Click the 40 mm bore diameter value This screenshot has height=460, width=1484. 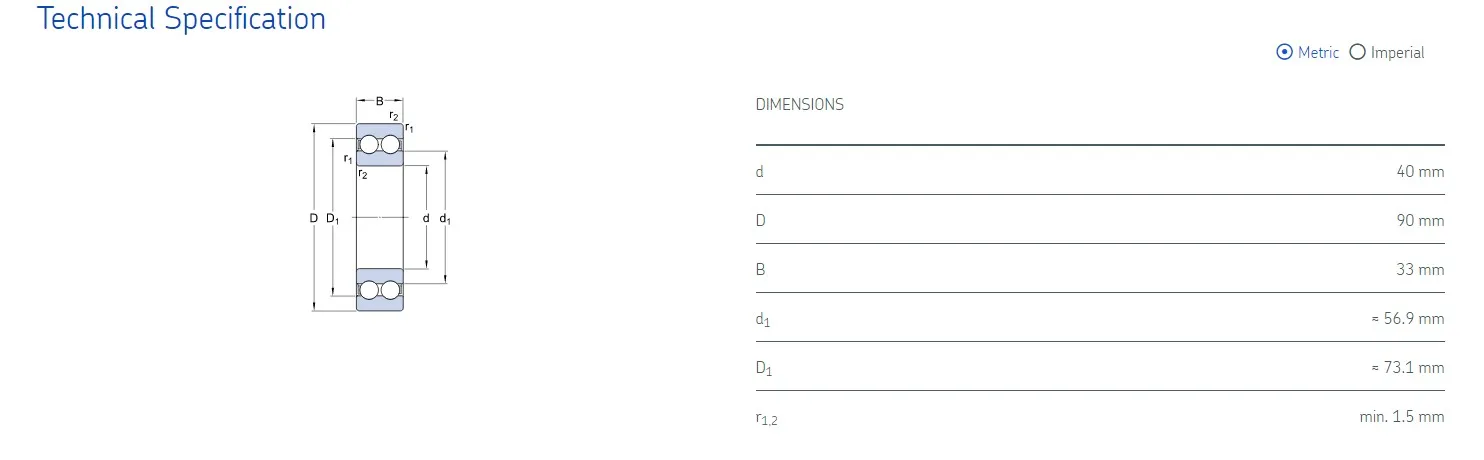tap(1420, 171)
